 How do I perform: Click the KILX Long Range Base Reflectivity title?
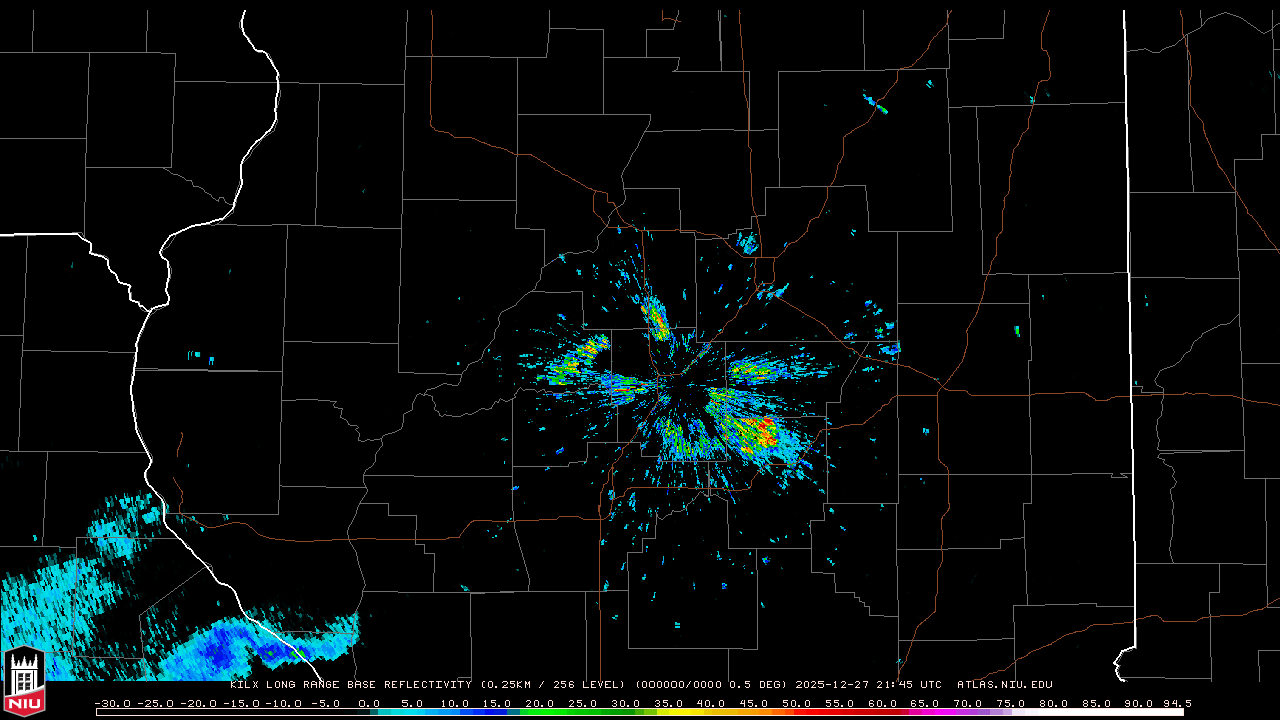351,685
